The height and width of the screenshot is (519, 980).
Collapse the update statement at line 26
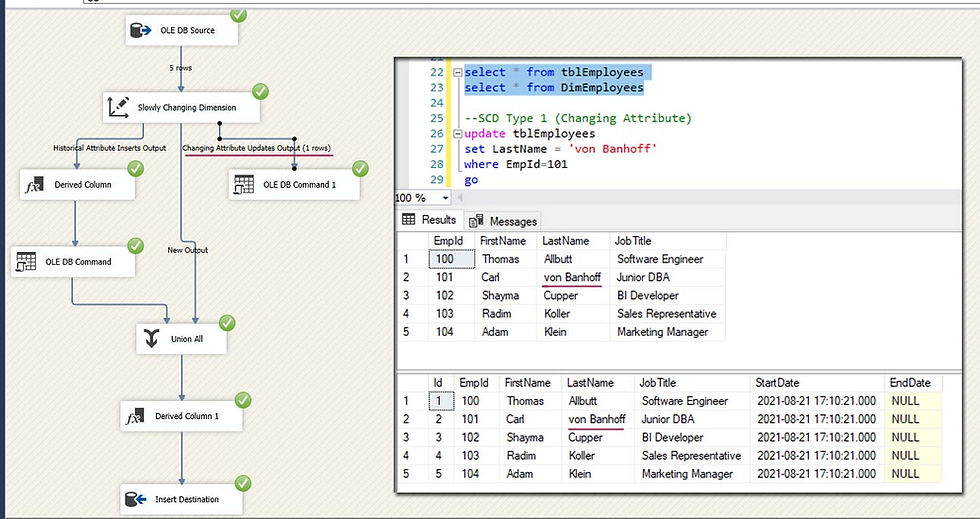[x=458, y=134]
